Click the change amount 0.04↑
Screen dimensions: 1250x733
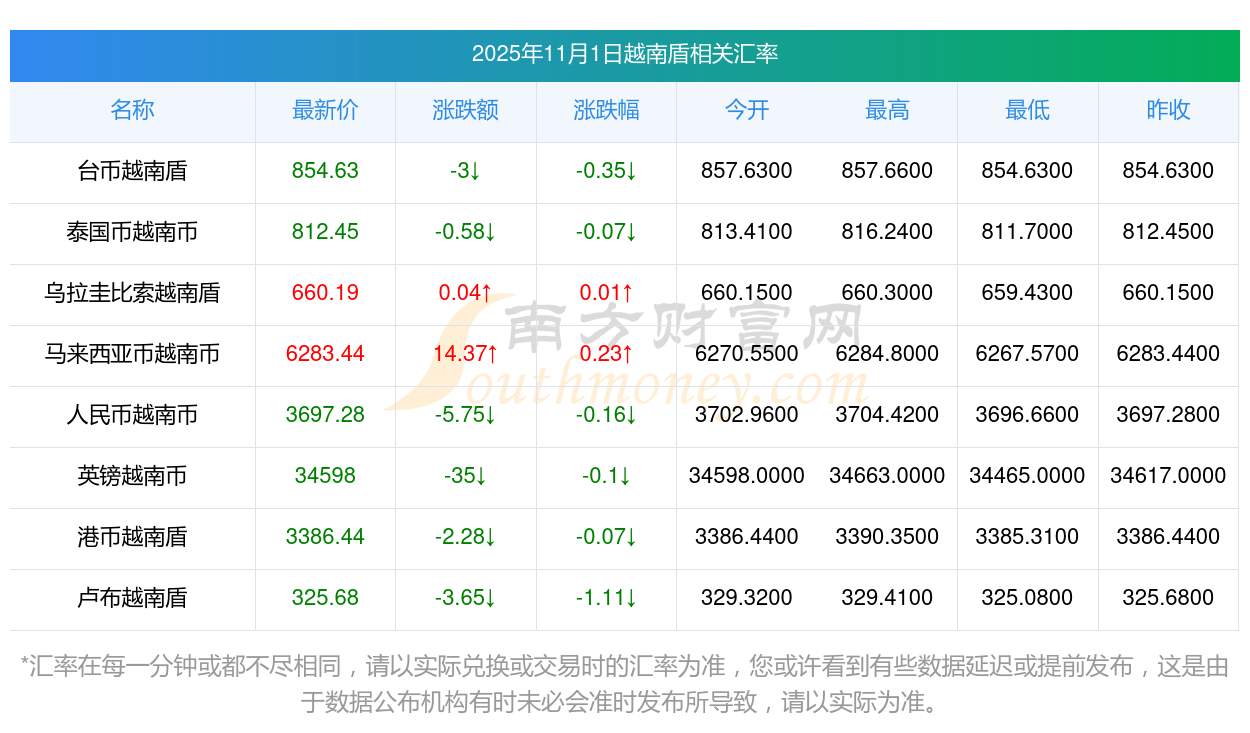click(x=466, y=293)
